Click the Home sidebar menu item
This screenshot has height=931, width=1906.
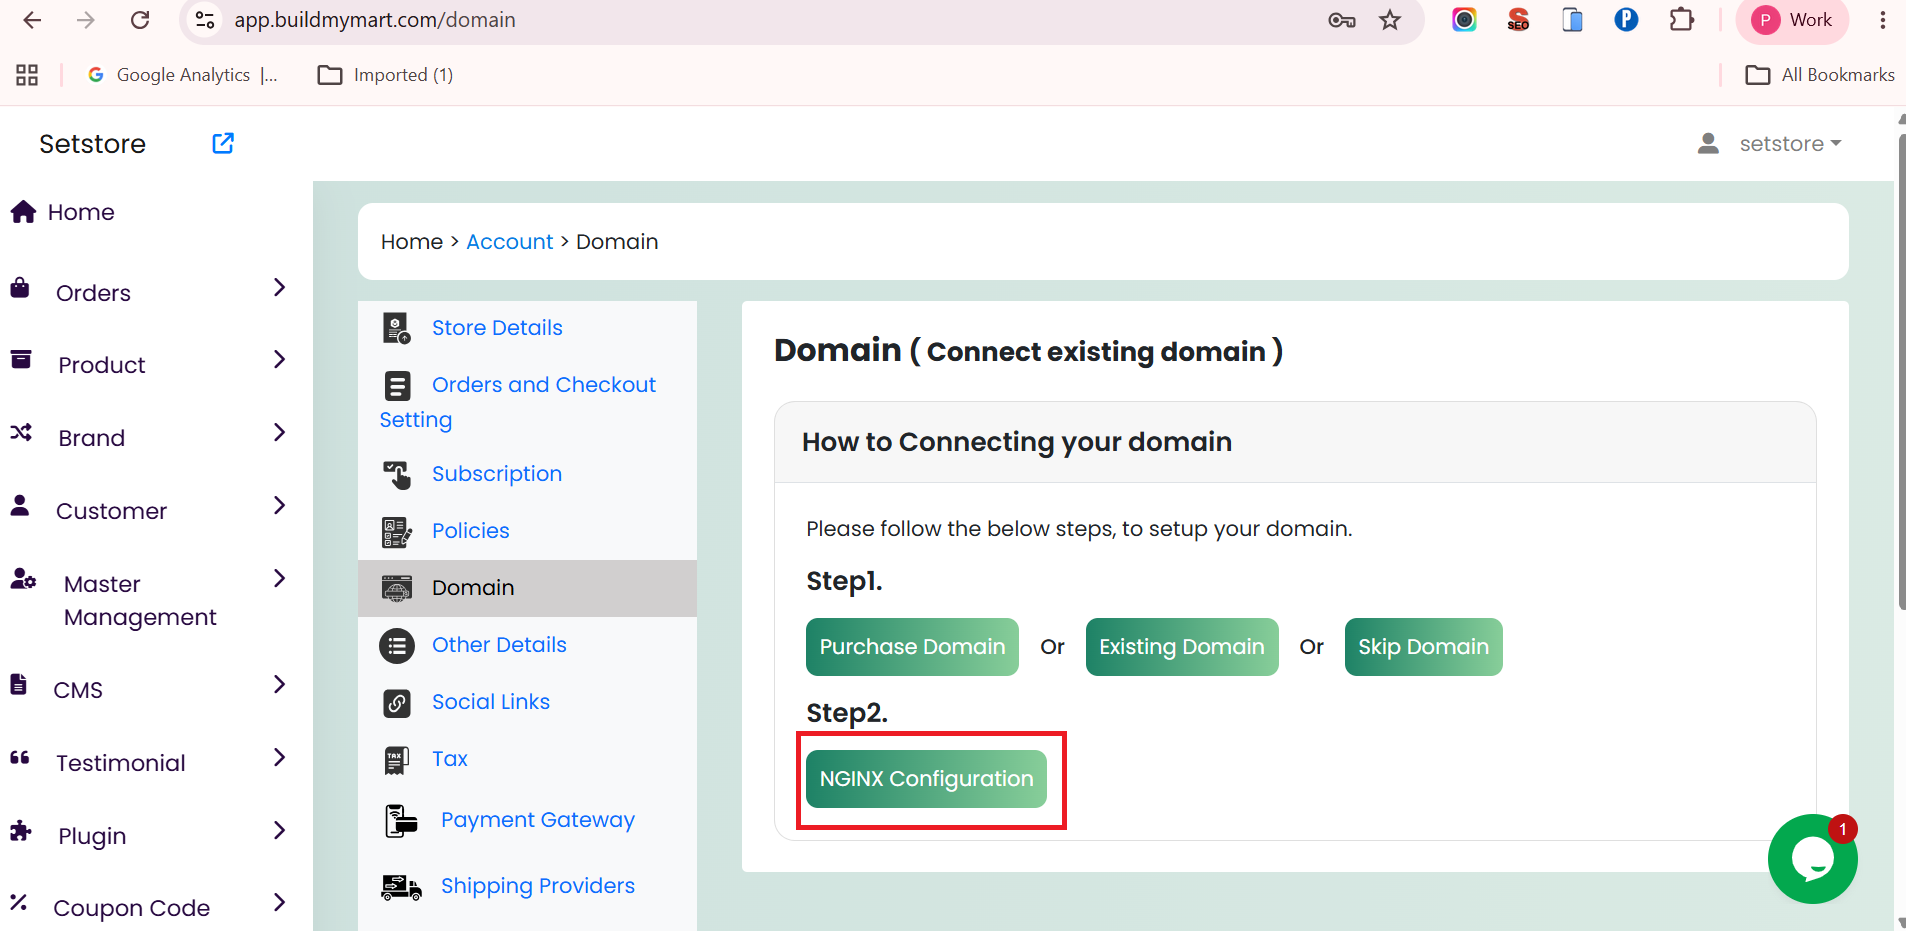tap(80, 212)
